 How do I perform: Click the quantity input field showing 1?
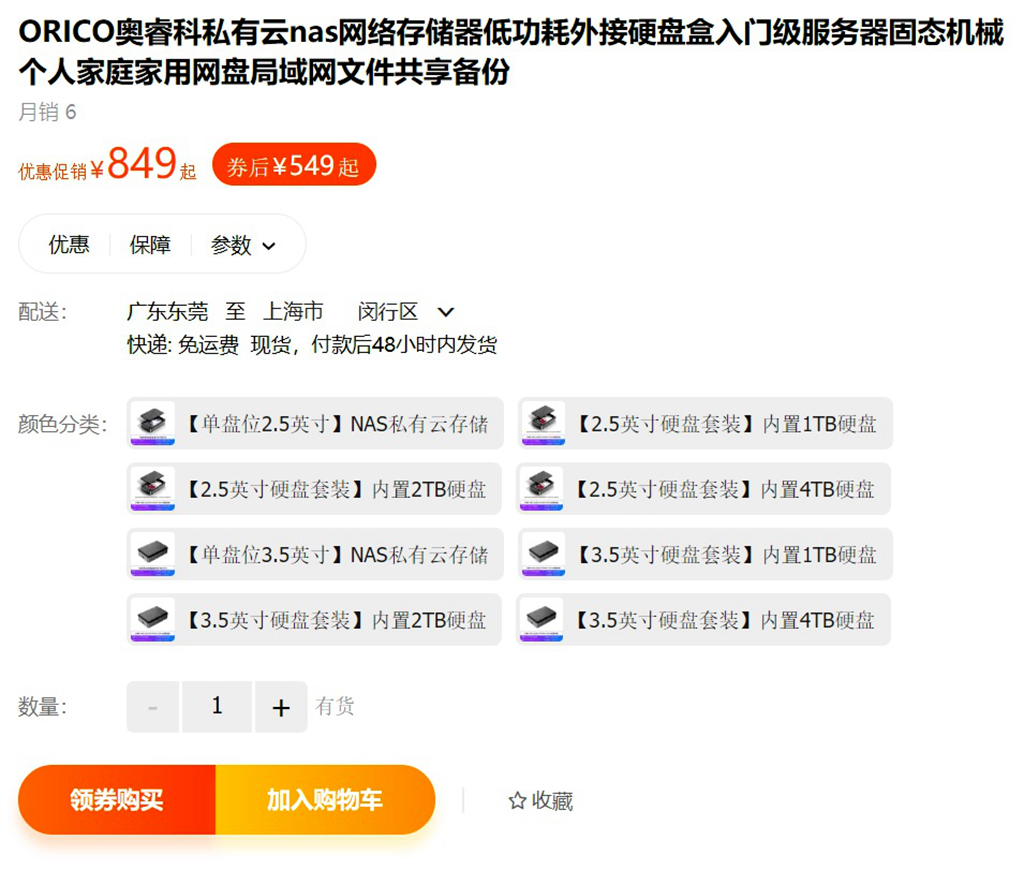point(217,706)
